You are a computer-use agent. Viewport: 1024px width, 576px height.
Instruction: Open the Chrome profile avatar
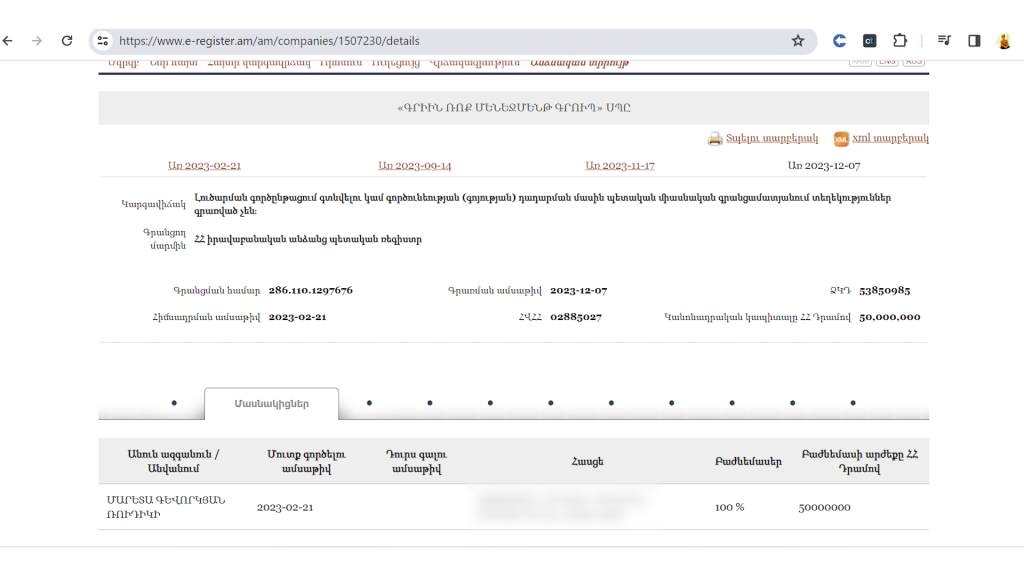pyautogui.click(x=1004, y=41)
